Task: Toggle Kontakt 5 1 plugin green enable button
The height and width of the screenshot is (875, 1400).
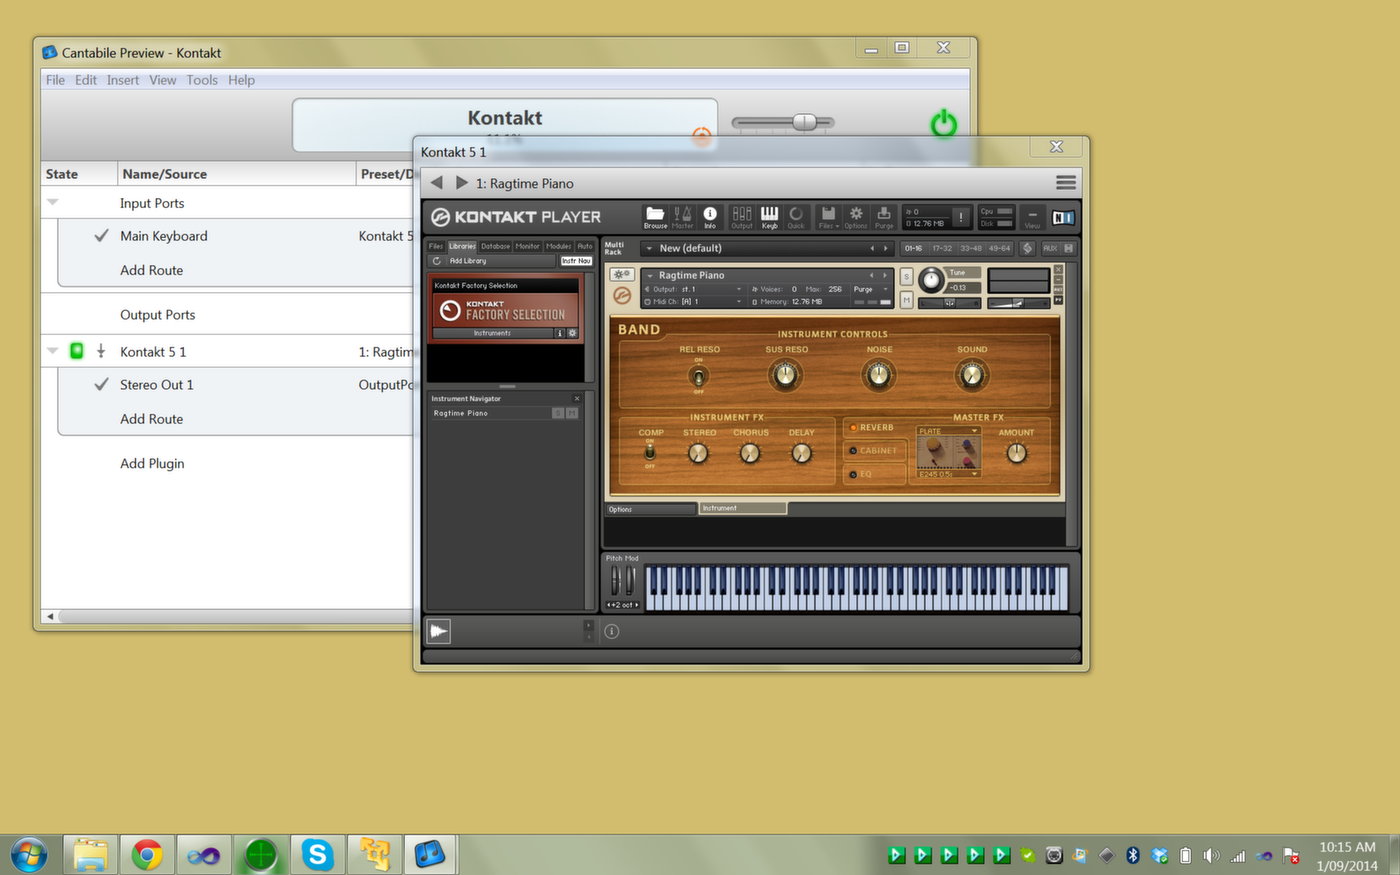Action: click(x=77, y=351)
